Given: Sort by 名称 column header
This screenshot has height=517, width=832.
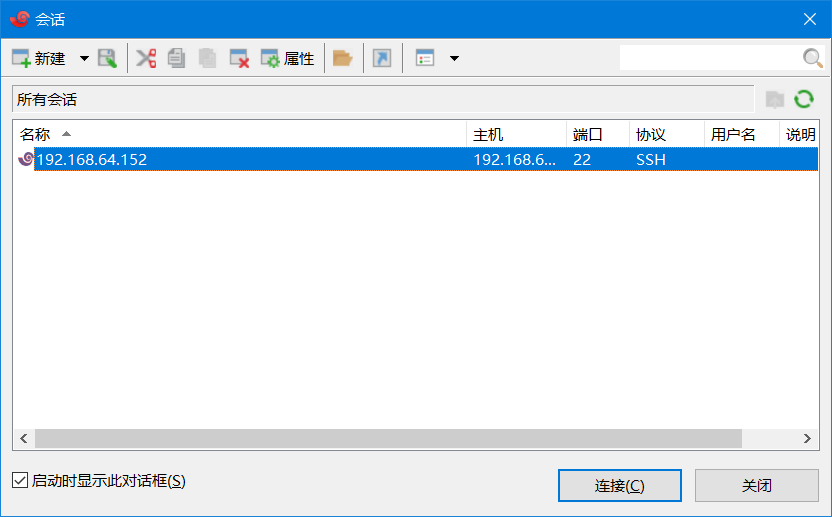Looking at the screenshot, I should [x=240, y=134].
